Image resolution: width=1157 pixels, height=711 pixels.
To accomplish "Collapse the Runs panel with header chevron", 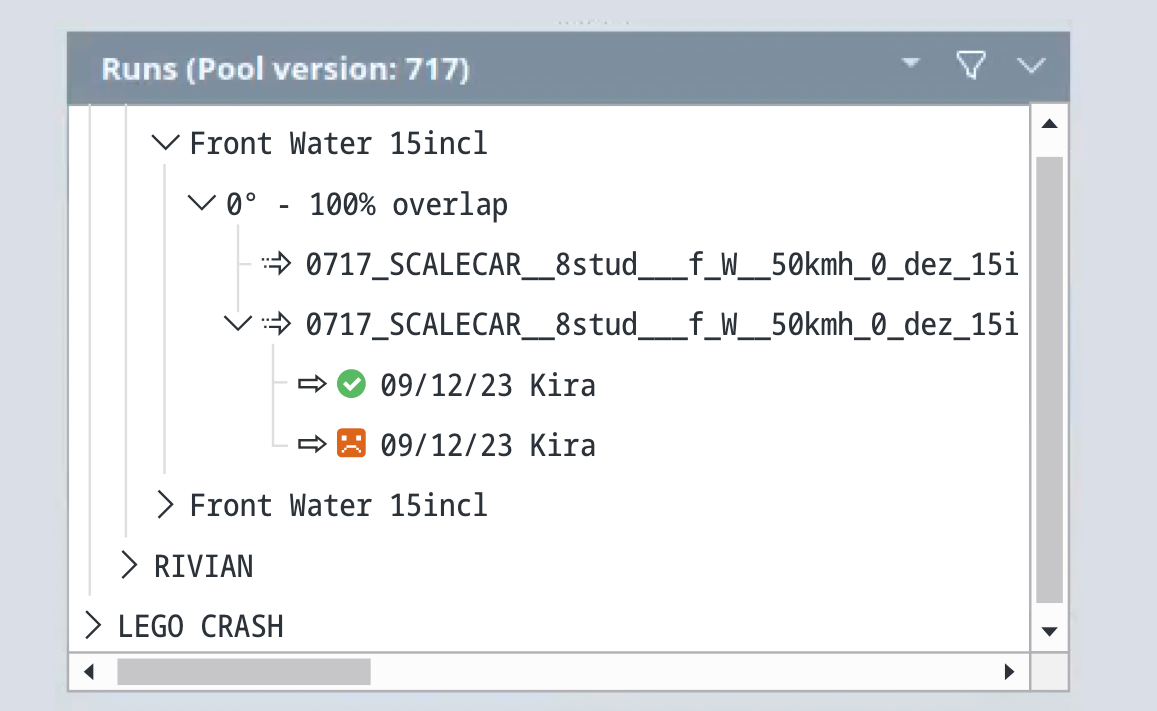I will (1030, 66).
